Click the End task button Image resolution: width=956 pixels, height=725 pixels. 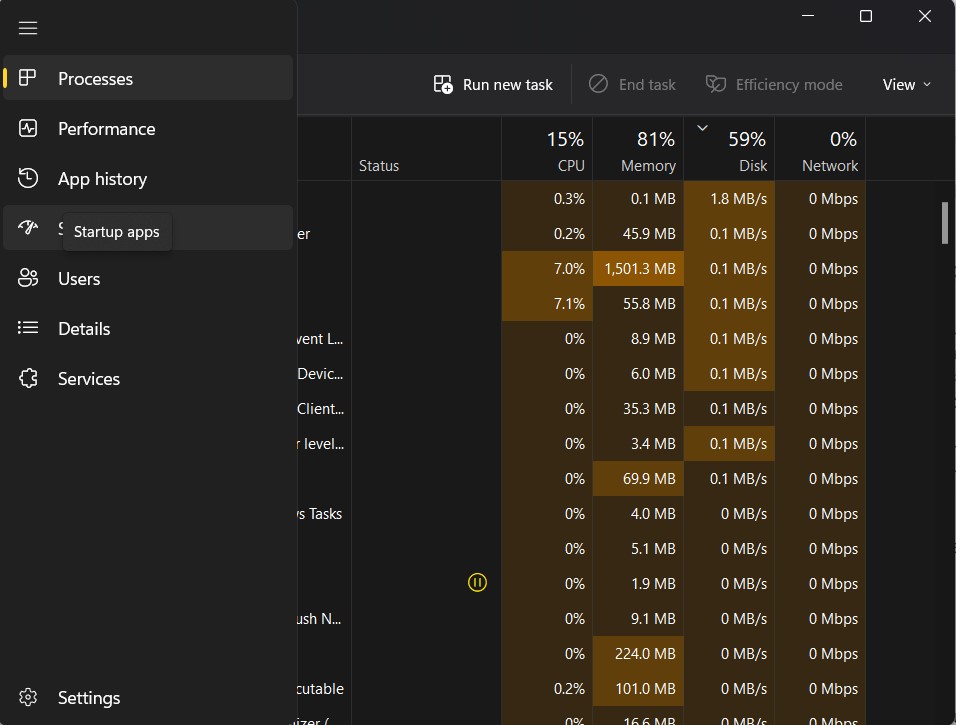point(631,84)
